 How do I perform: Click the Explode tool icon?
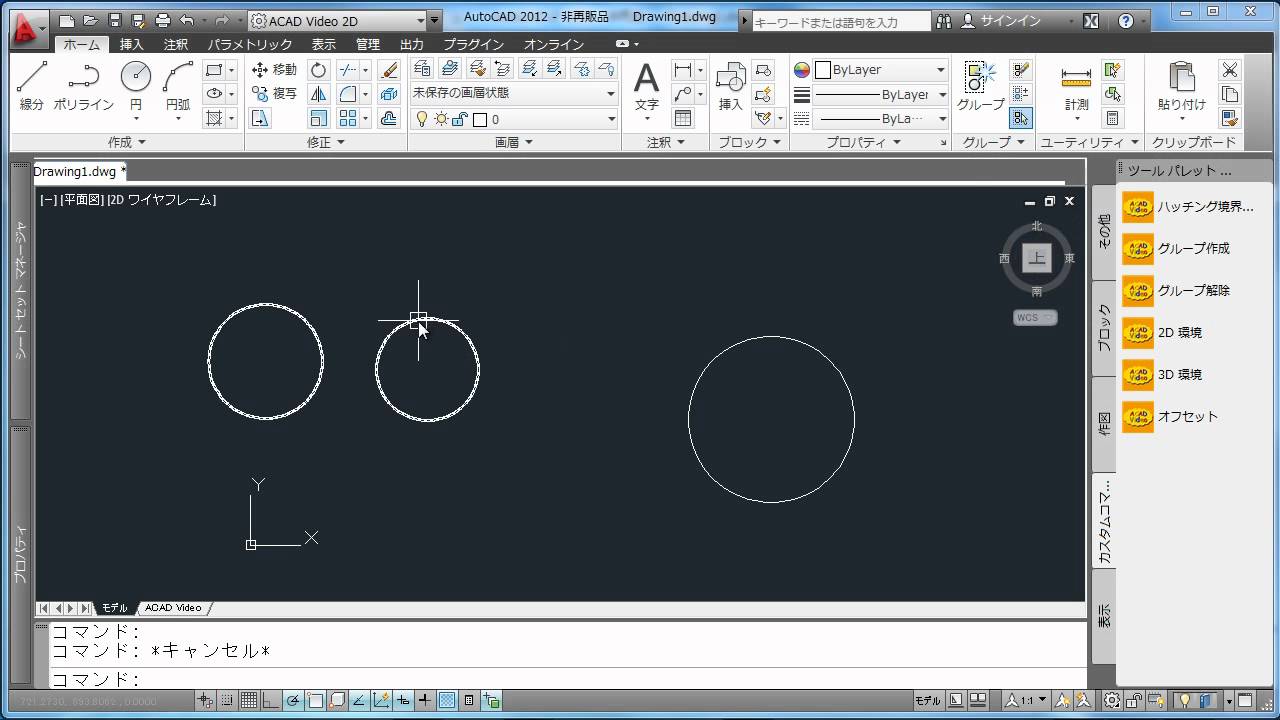390,94
